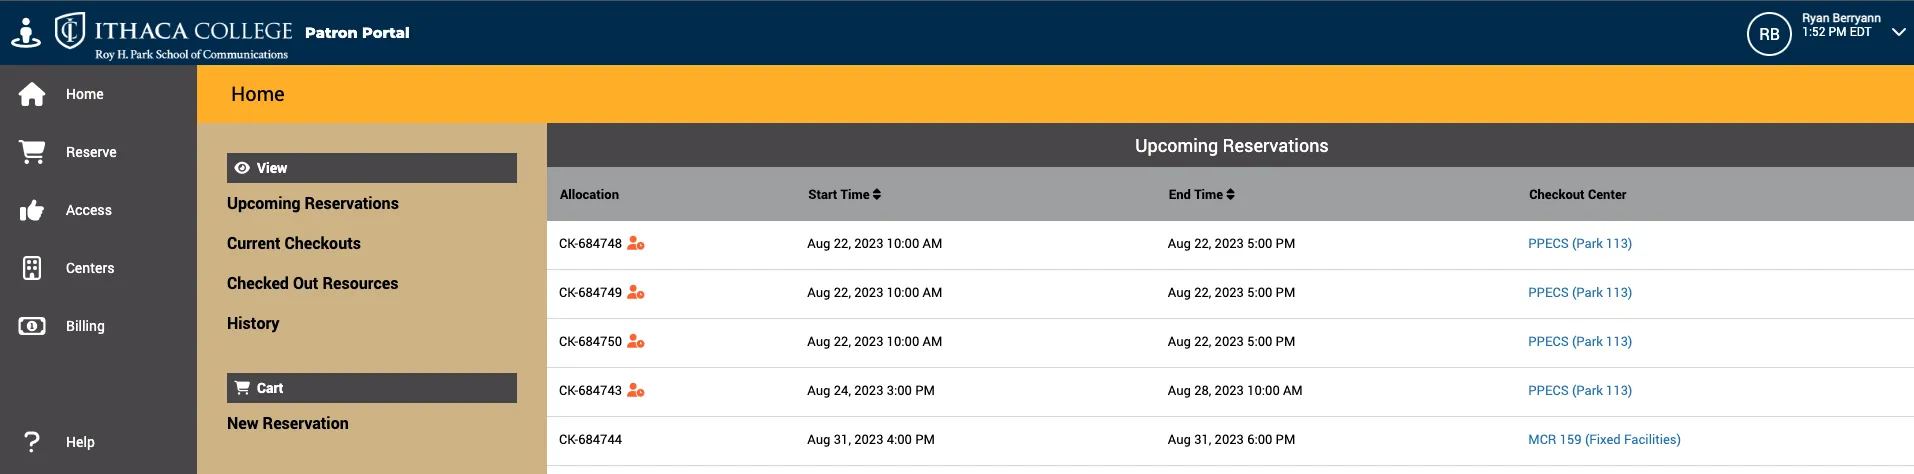Image resolution: width=1914 pixels, height=474 pixels.
Task: Sort reservations by End Time
Action: coord(1201,195)
